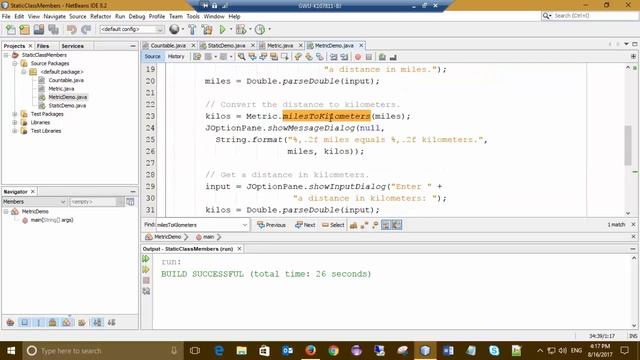
Task: Toggle Highlight Search in editor toolbar
Action: tap(274, 57)
